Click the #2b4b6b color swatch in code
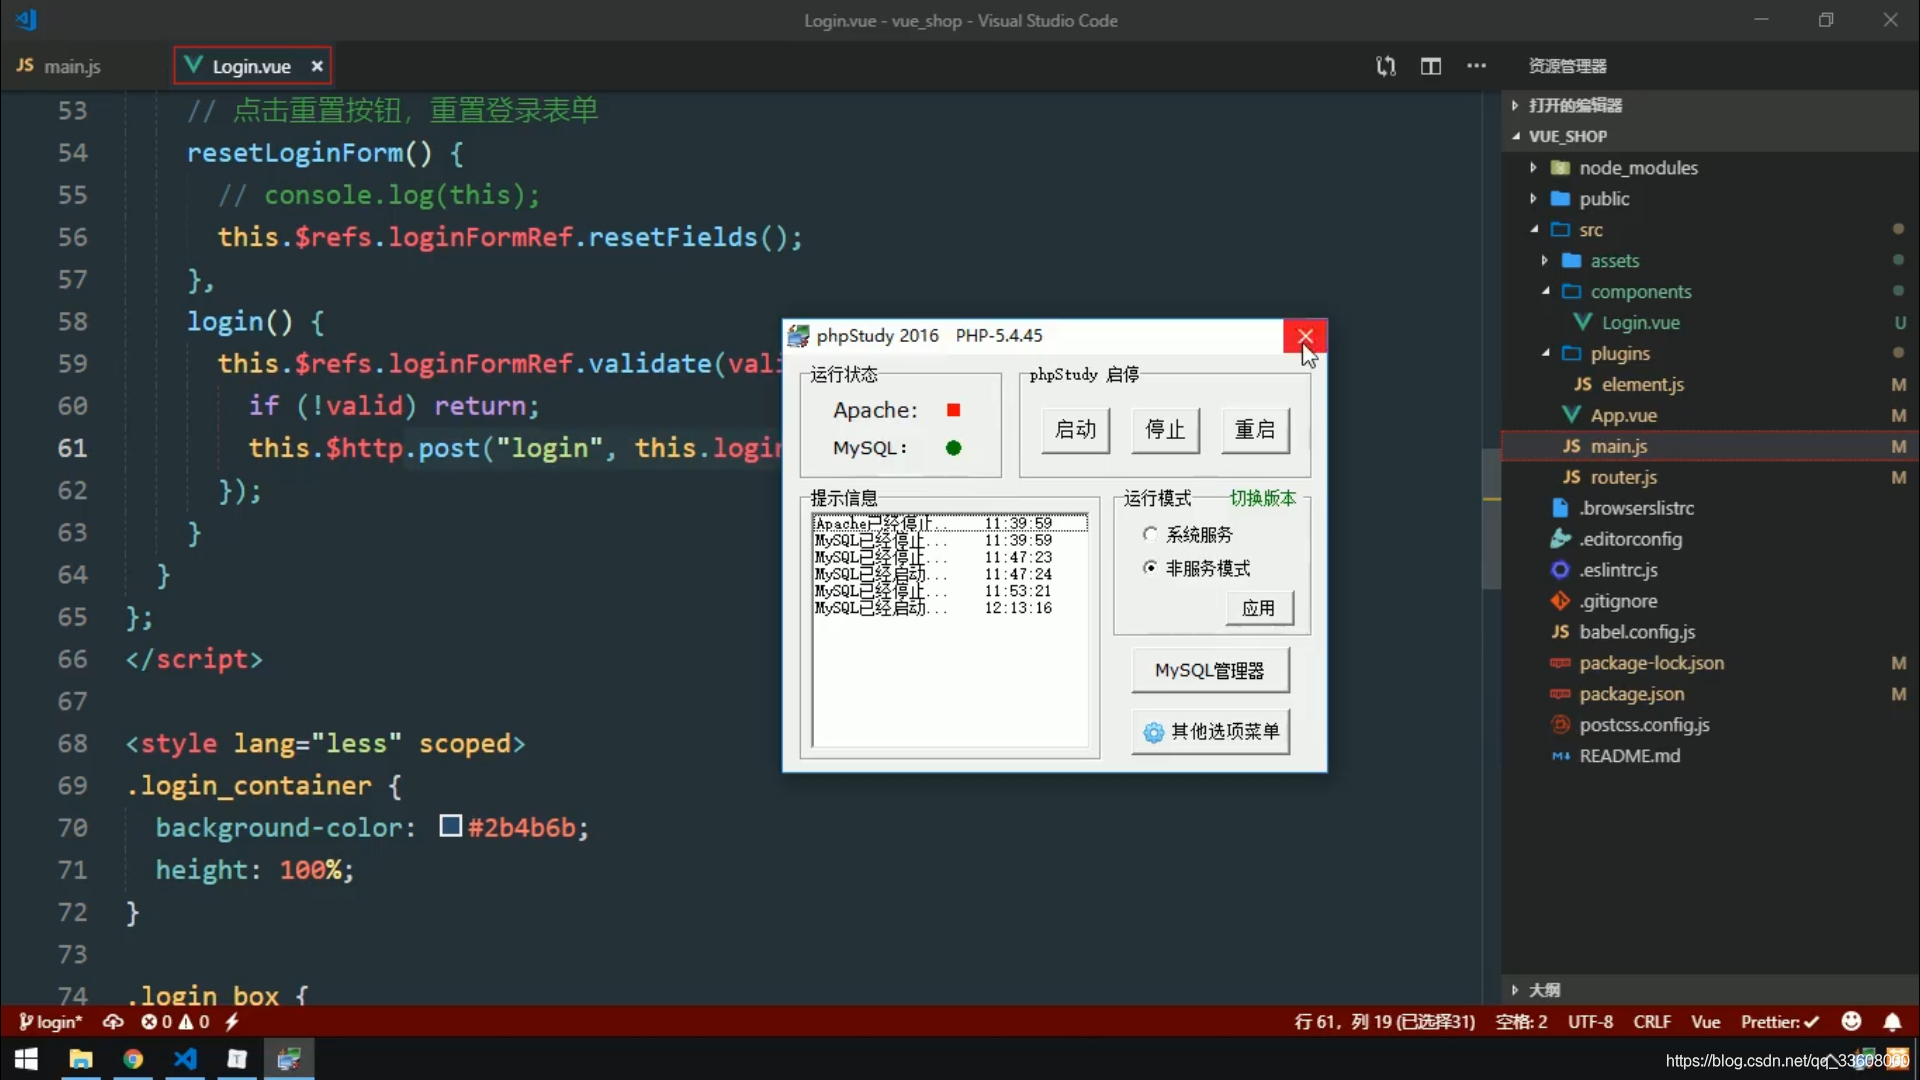This screenshot has height=1080, width=1920. (x=451, y=826)
